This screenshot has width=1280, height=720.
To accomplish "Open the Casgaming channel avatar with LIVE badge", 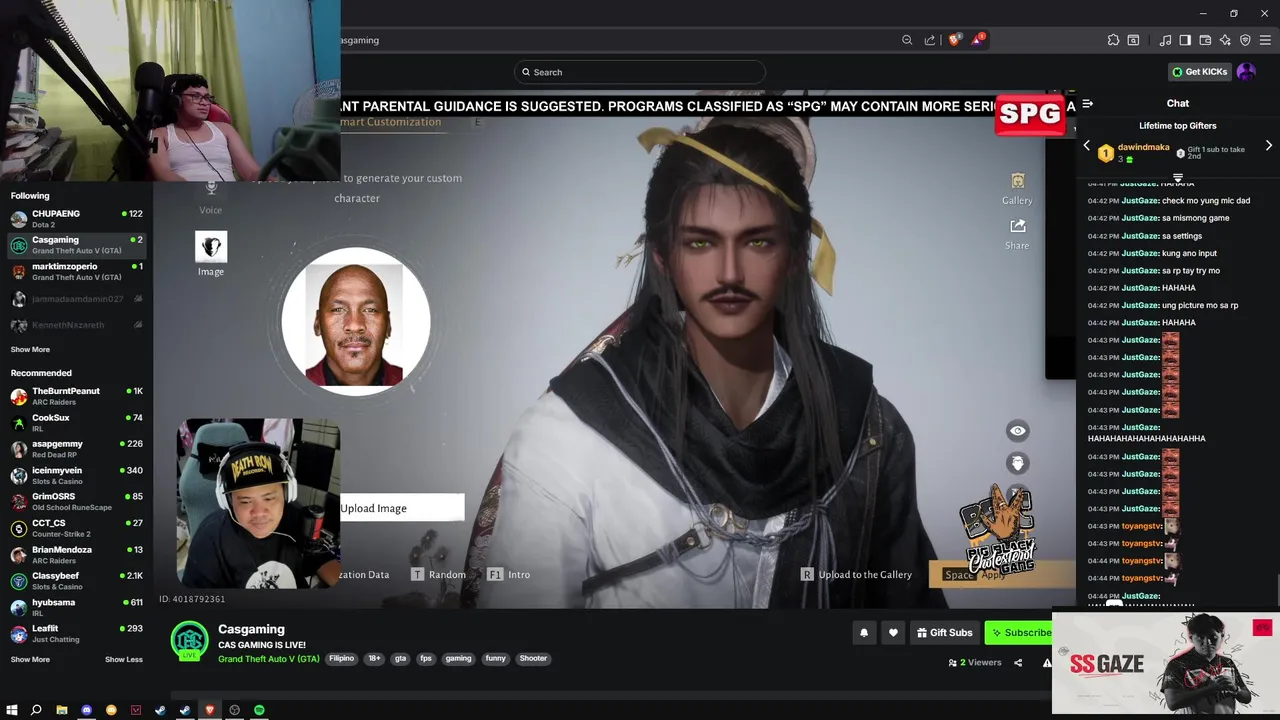I will tap(189, 642).
